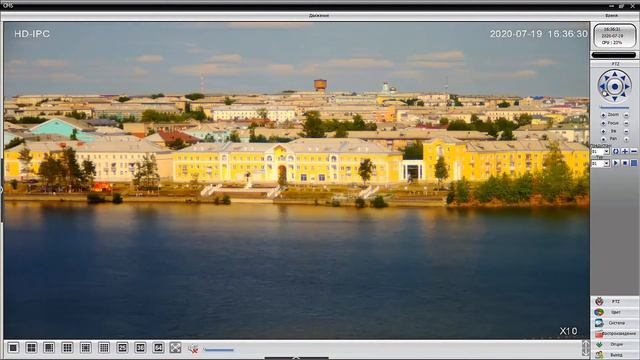Tilt camera down with PTZ down arrow

pyautogui.click(x=615, y=99)
